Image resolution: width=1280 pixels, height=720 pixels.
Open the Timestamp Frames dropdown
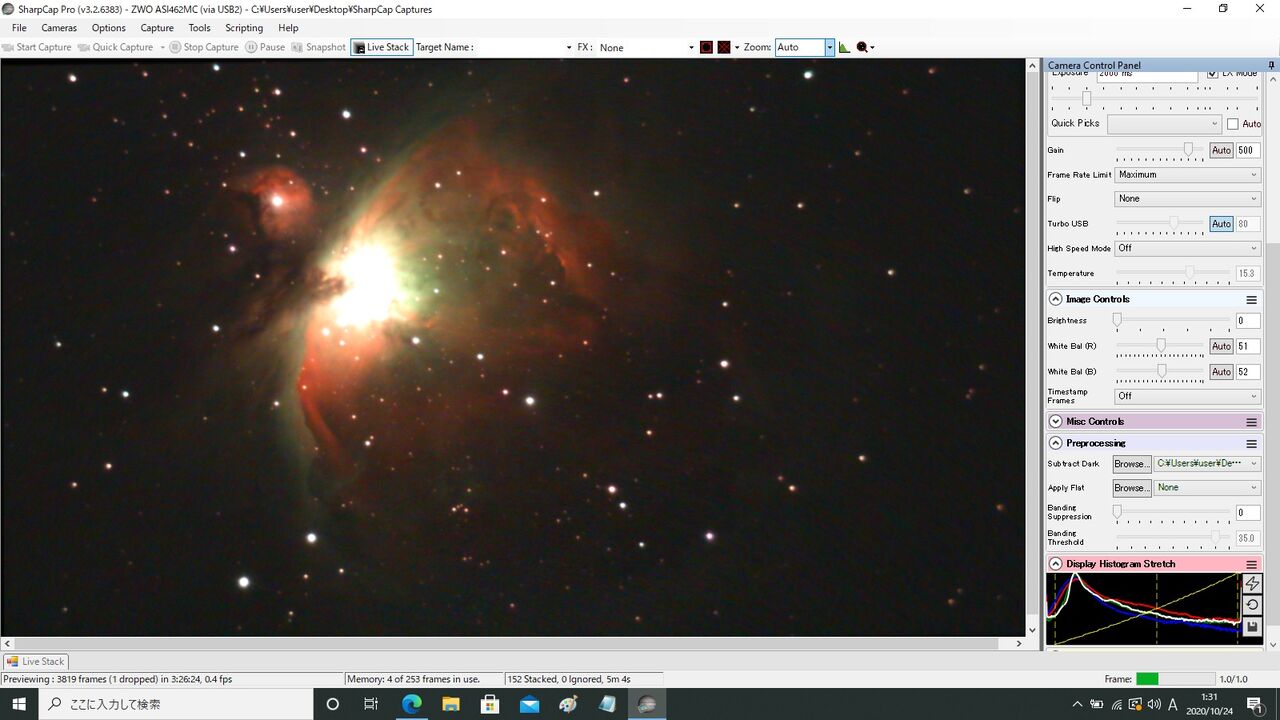click(1188, 396)
